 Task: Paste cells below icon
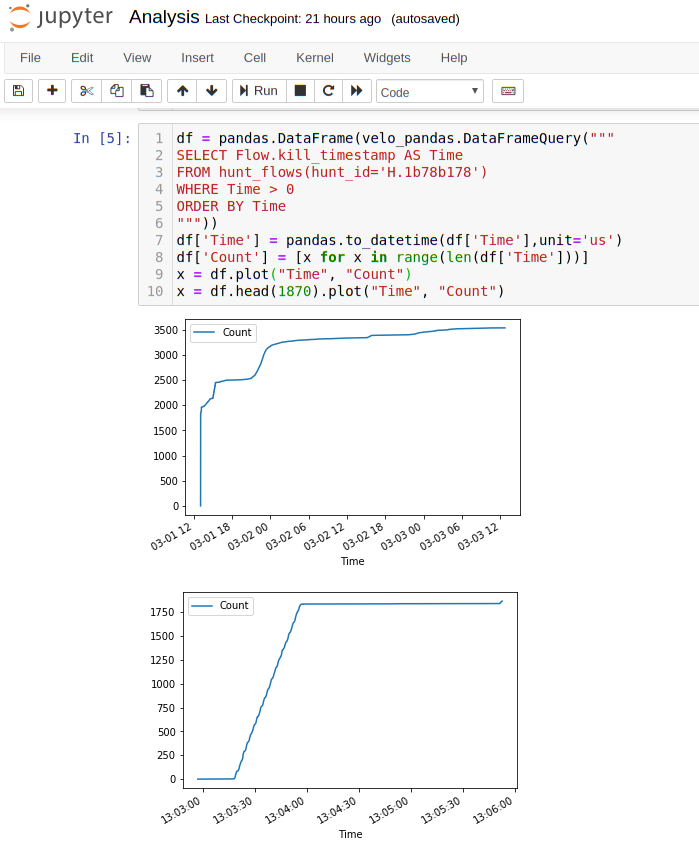(146, 91)
